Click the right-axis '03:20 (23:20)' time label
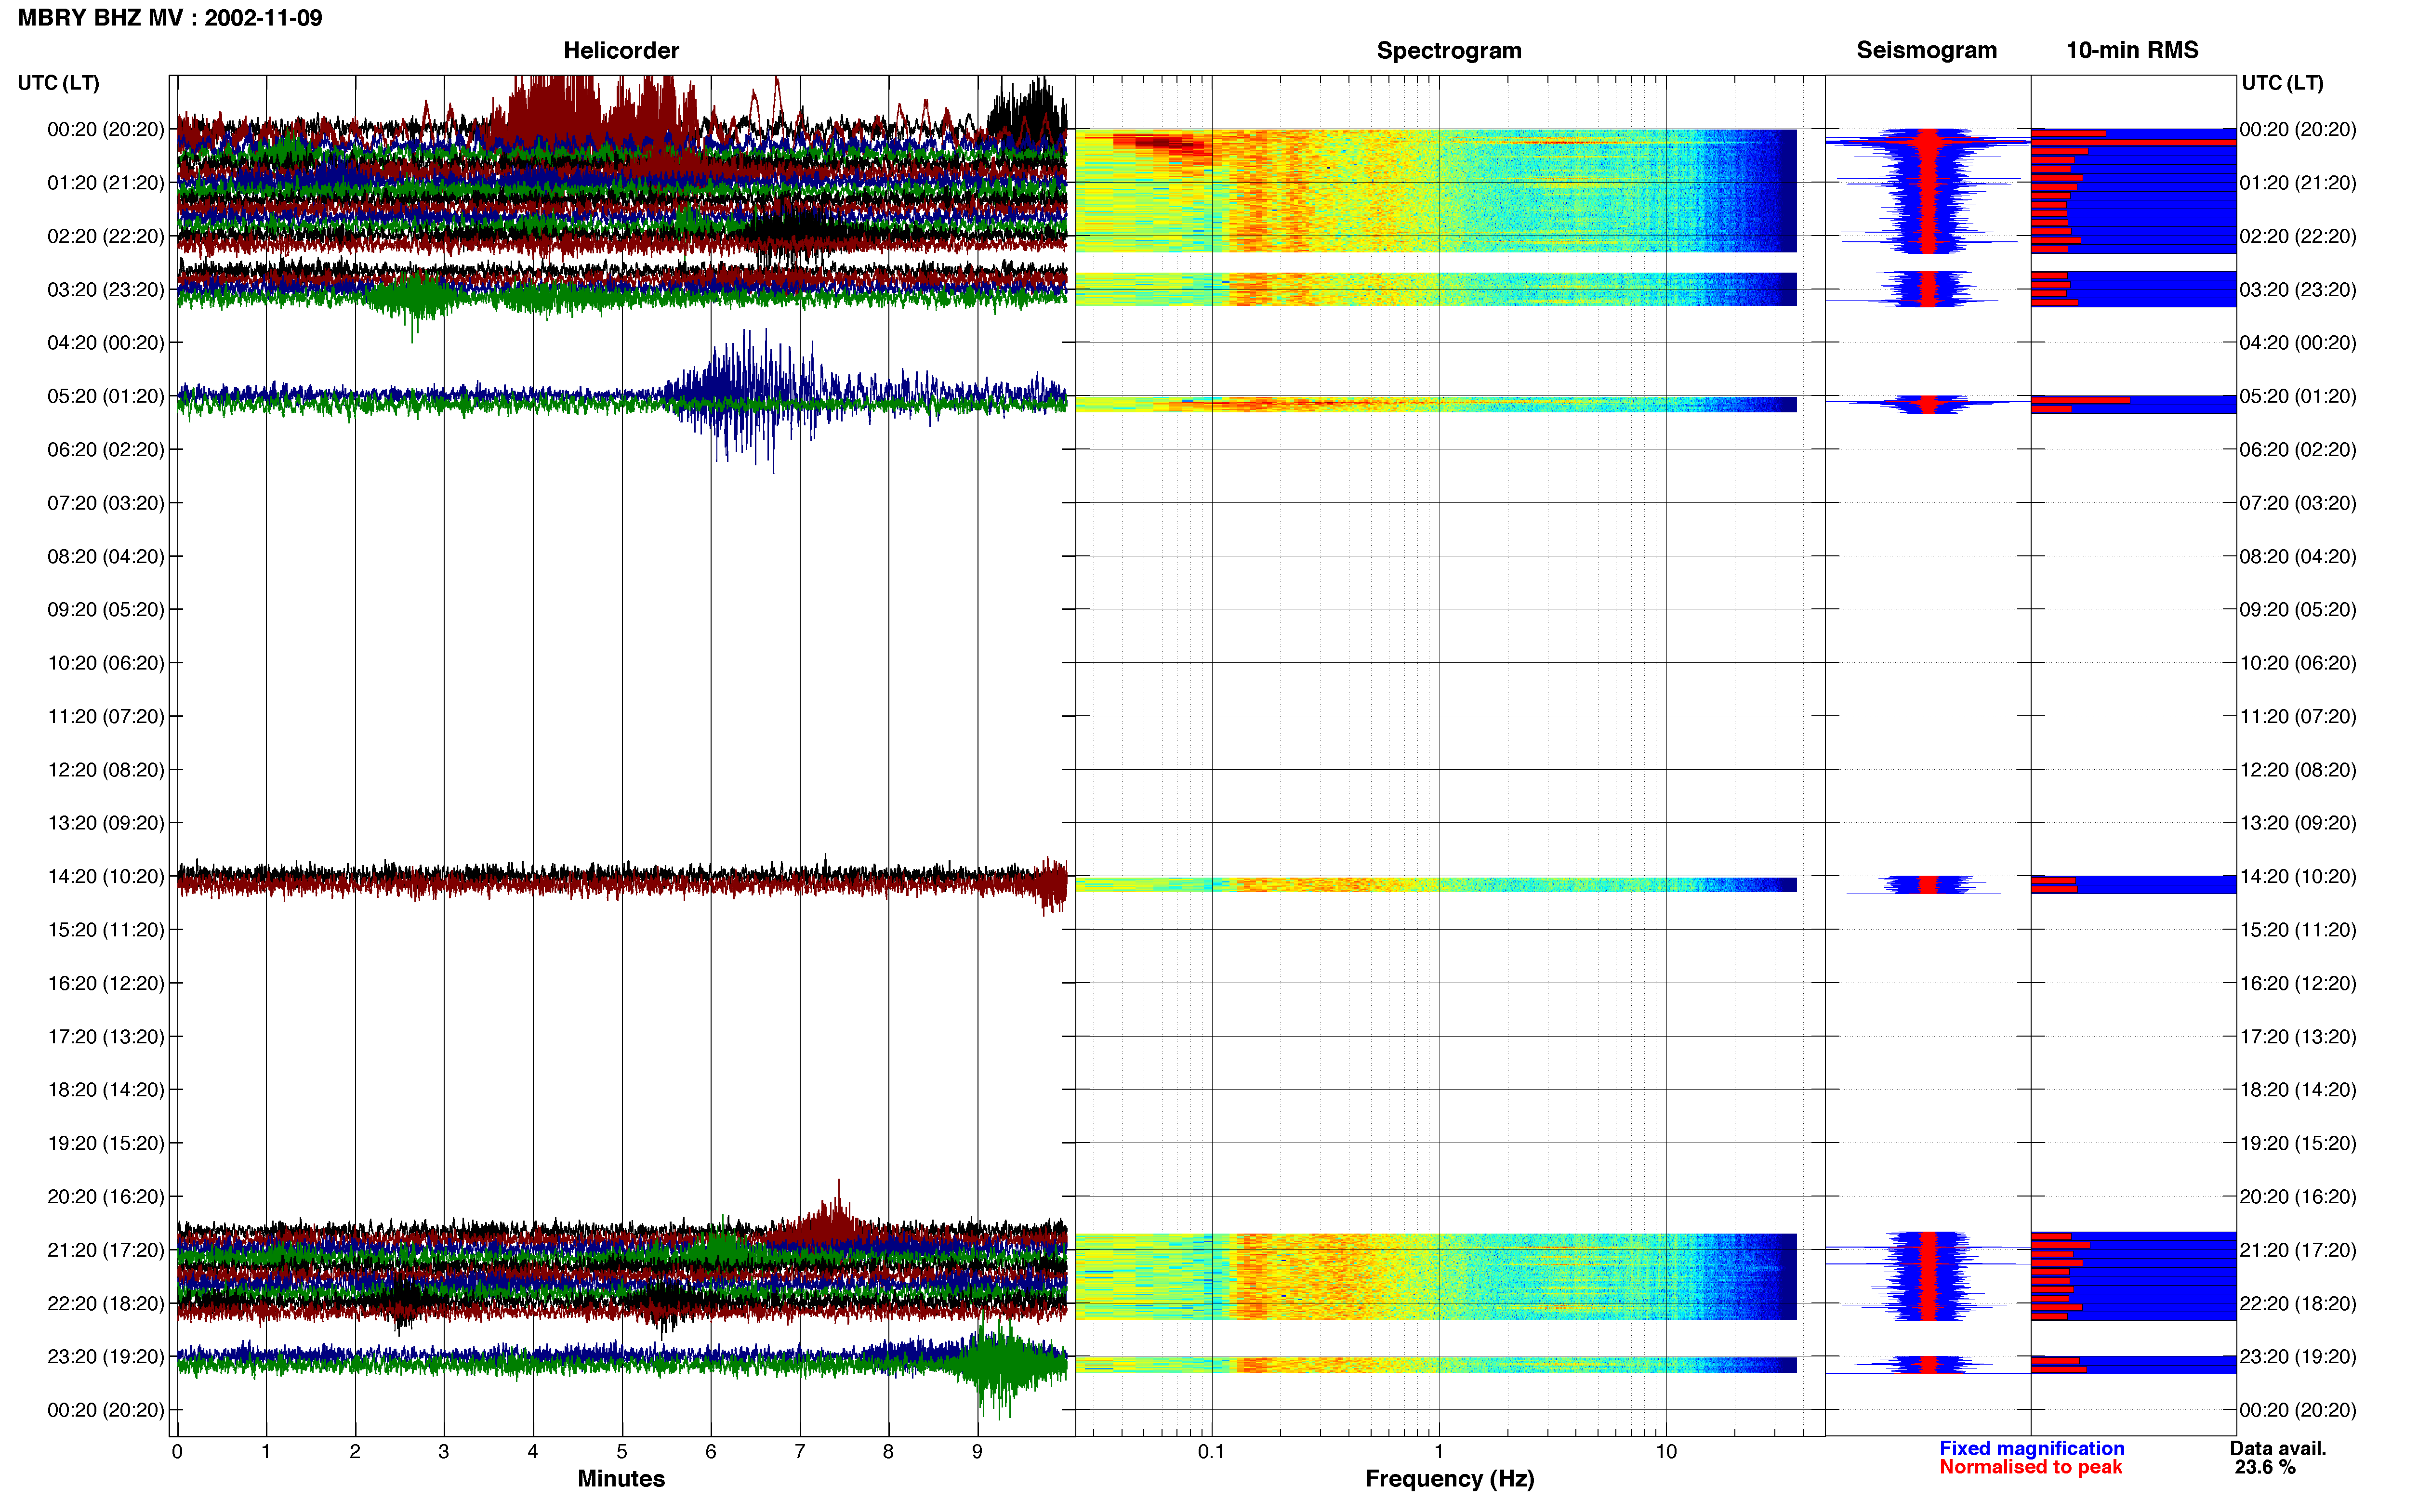The width and height of the screenshot is (2418, 1512). pyautogui.click(x=2298, y=290)
